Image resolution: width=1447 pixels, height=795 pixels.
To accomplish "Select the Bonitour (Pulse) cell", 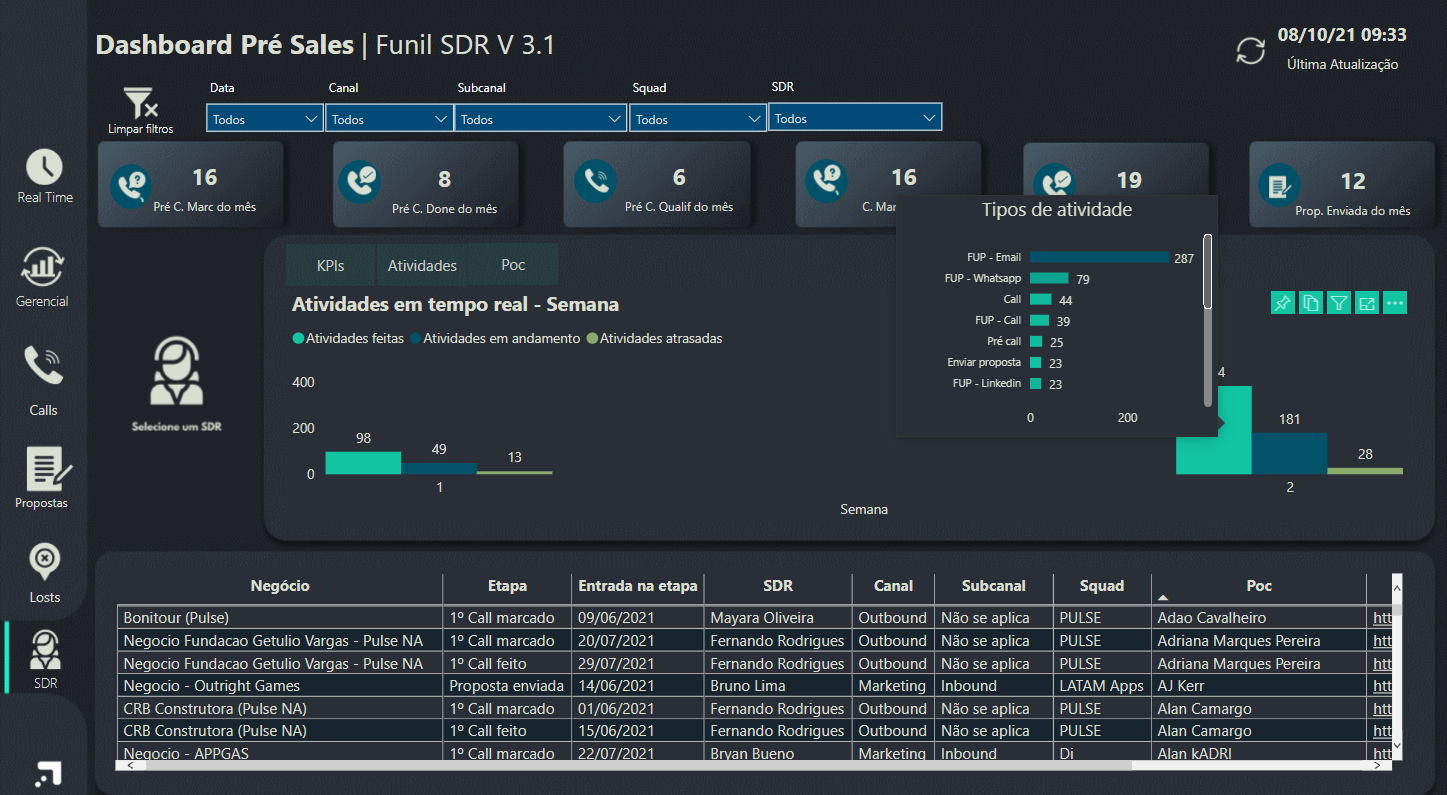I will (280, 618).
